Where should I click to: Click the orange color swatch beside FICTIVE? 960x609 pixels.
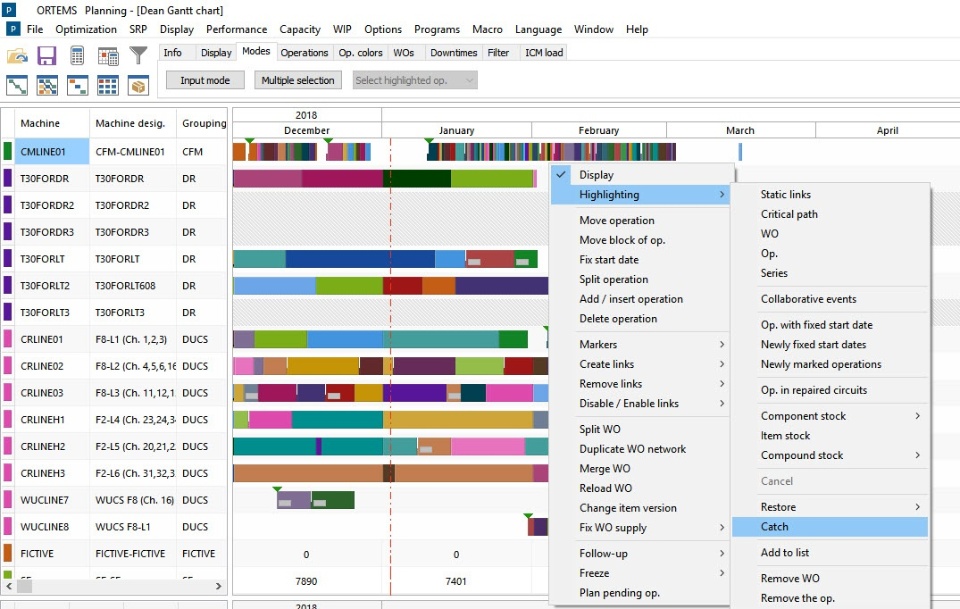(7, 553)
